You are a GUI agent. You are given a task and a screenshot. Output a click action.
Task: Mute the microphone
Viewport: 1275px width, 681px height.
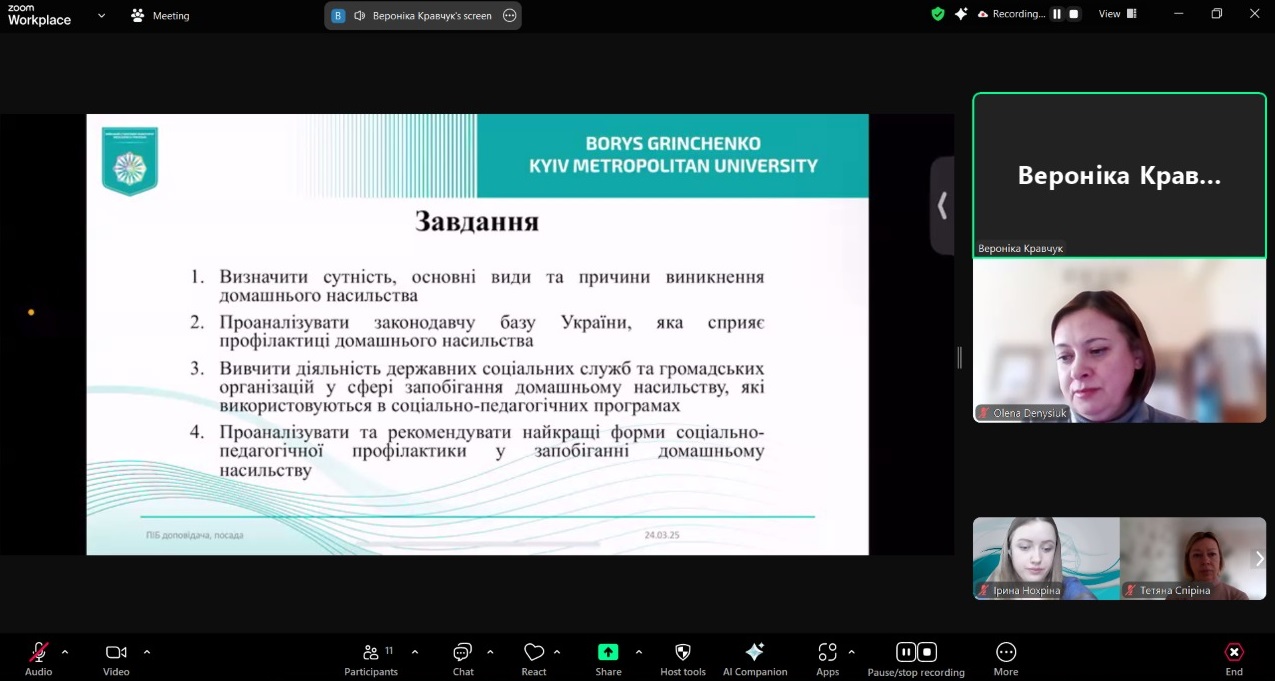[38, 651]
